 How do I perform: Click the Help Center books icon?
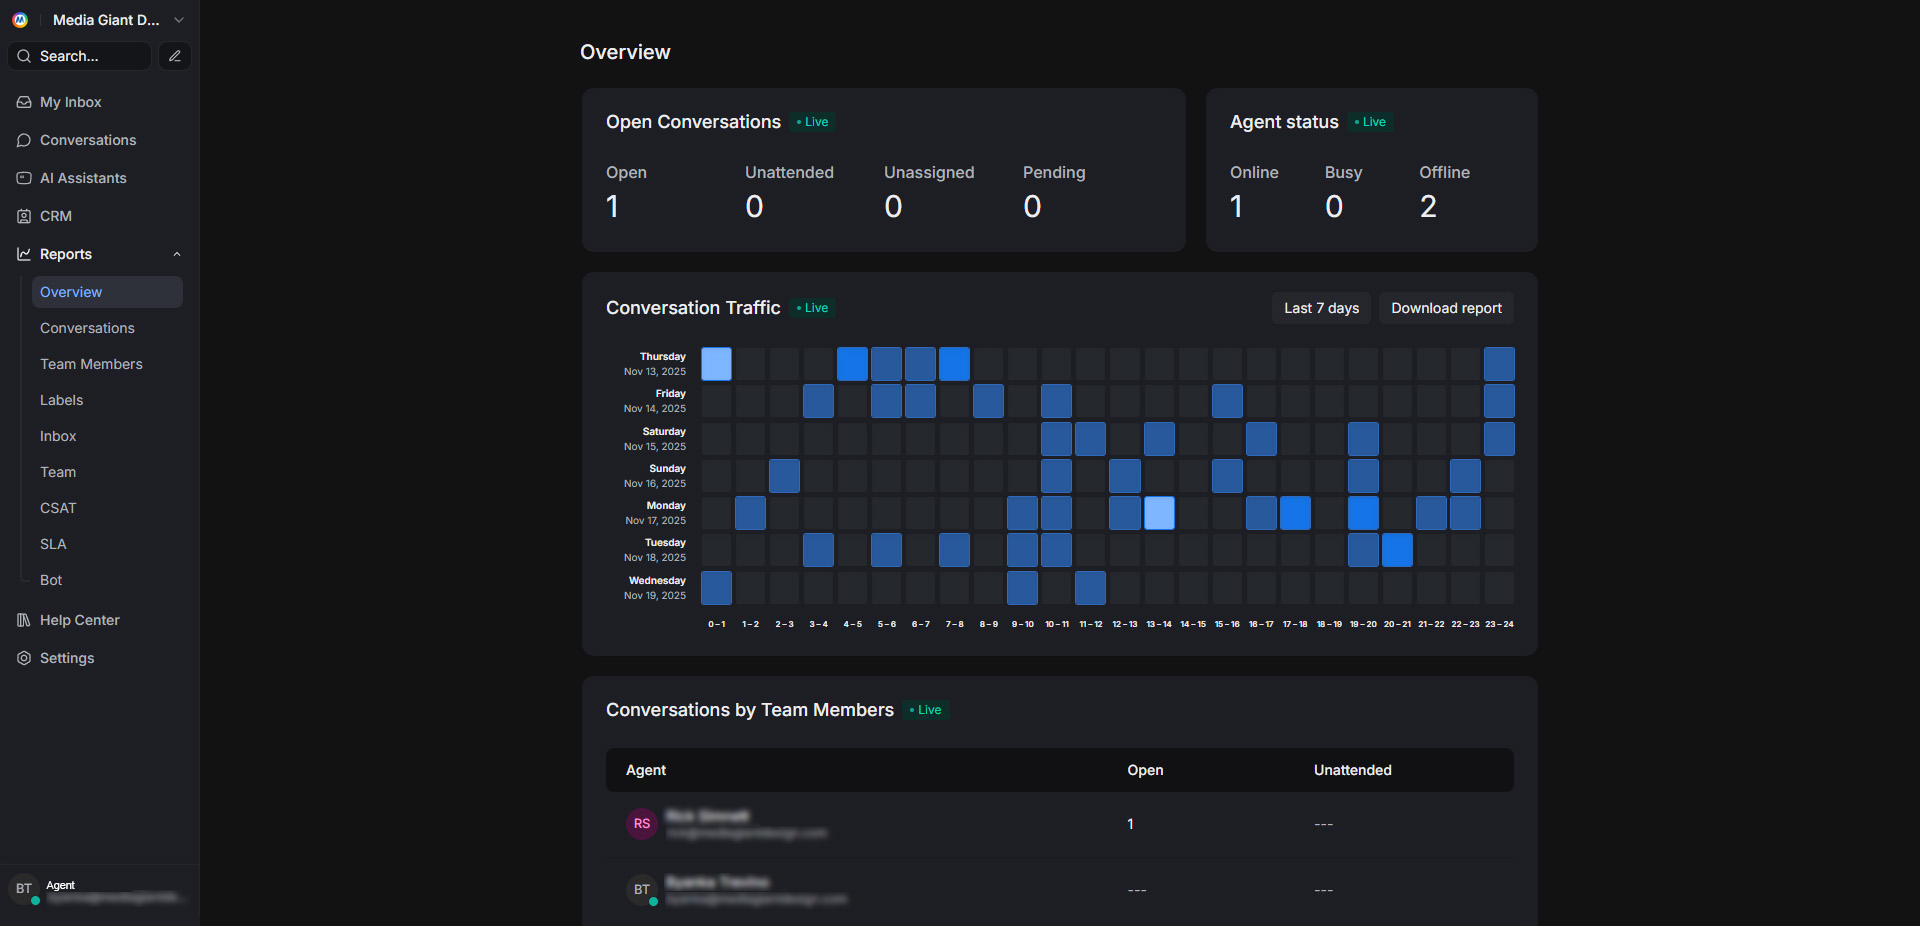24,620
